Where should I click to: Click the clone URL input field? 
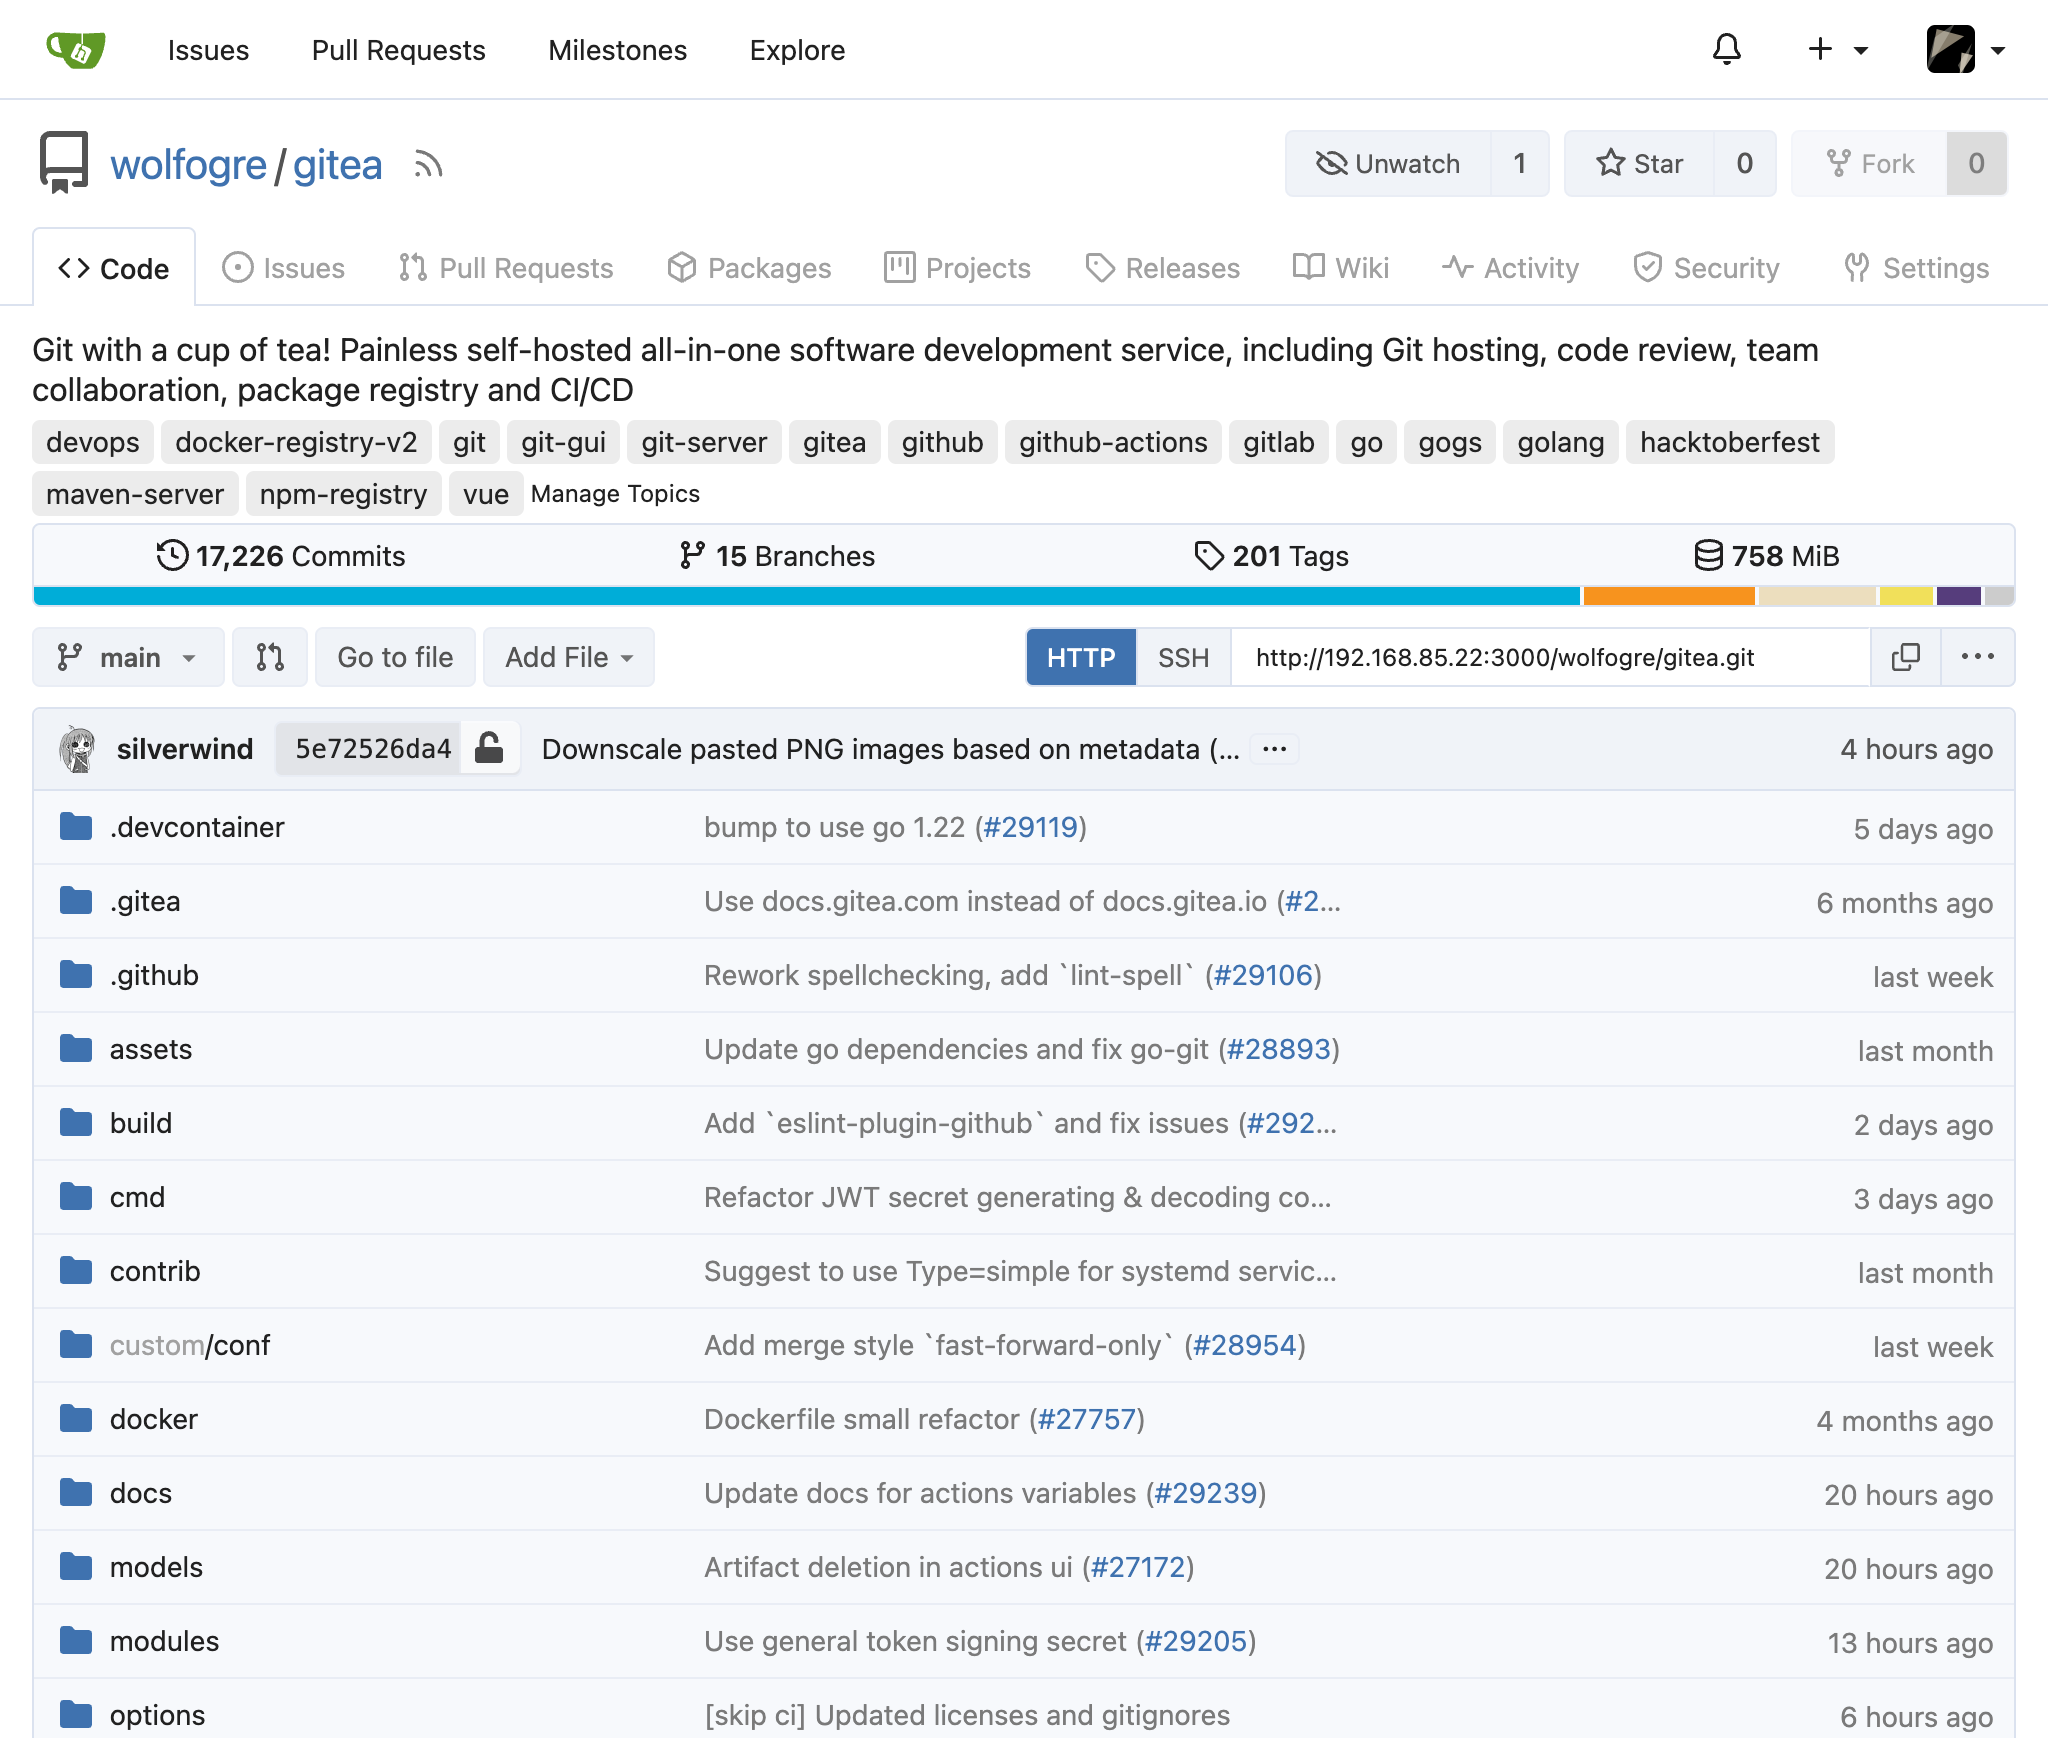coord(1550,657)
